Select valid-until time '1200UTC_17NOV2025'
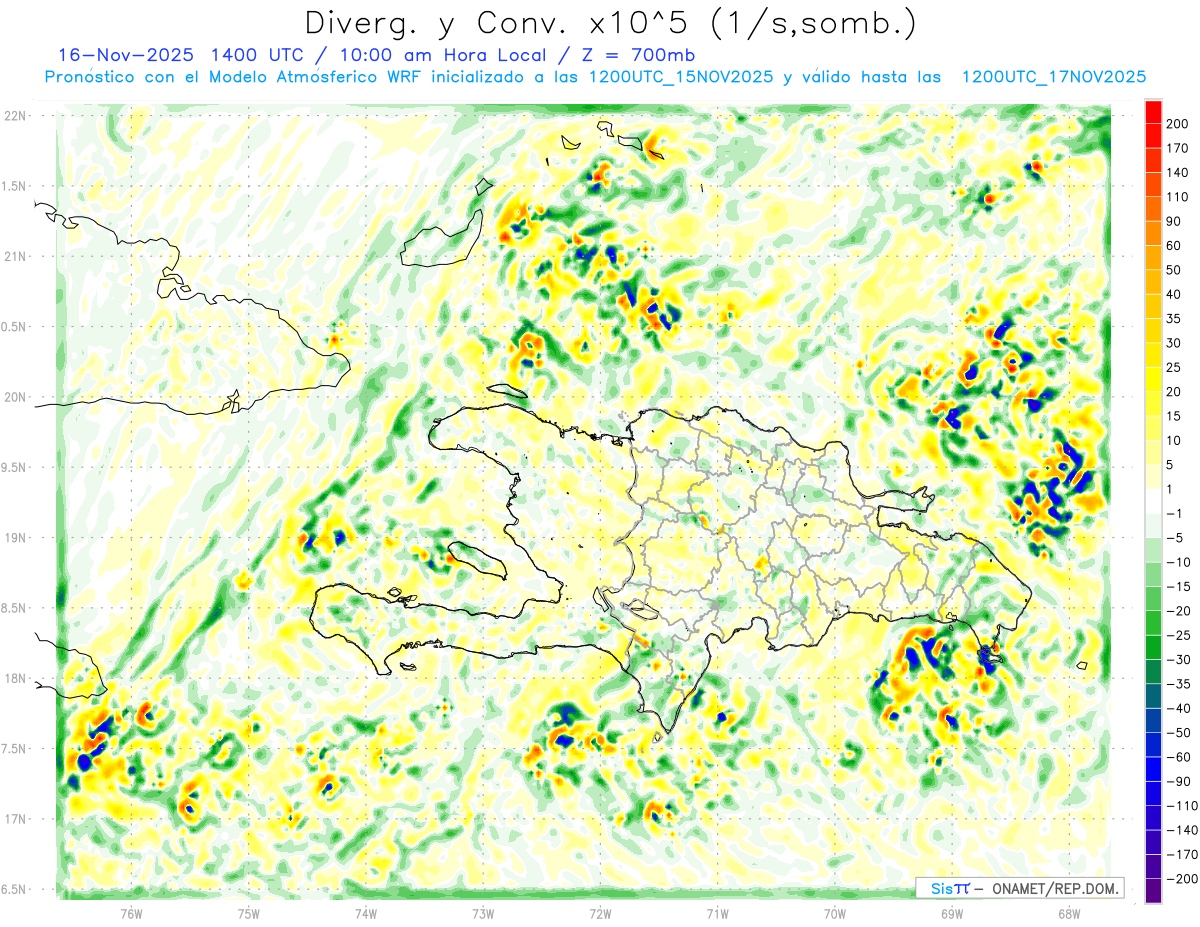Viewport: 1200px width, 927px height. (1053, 77)
